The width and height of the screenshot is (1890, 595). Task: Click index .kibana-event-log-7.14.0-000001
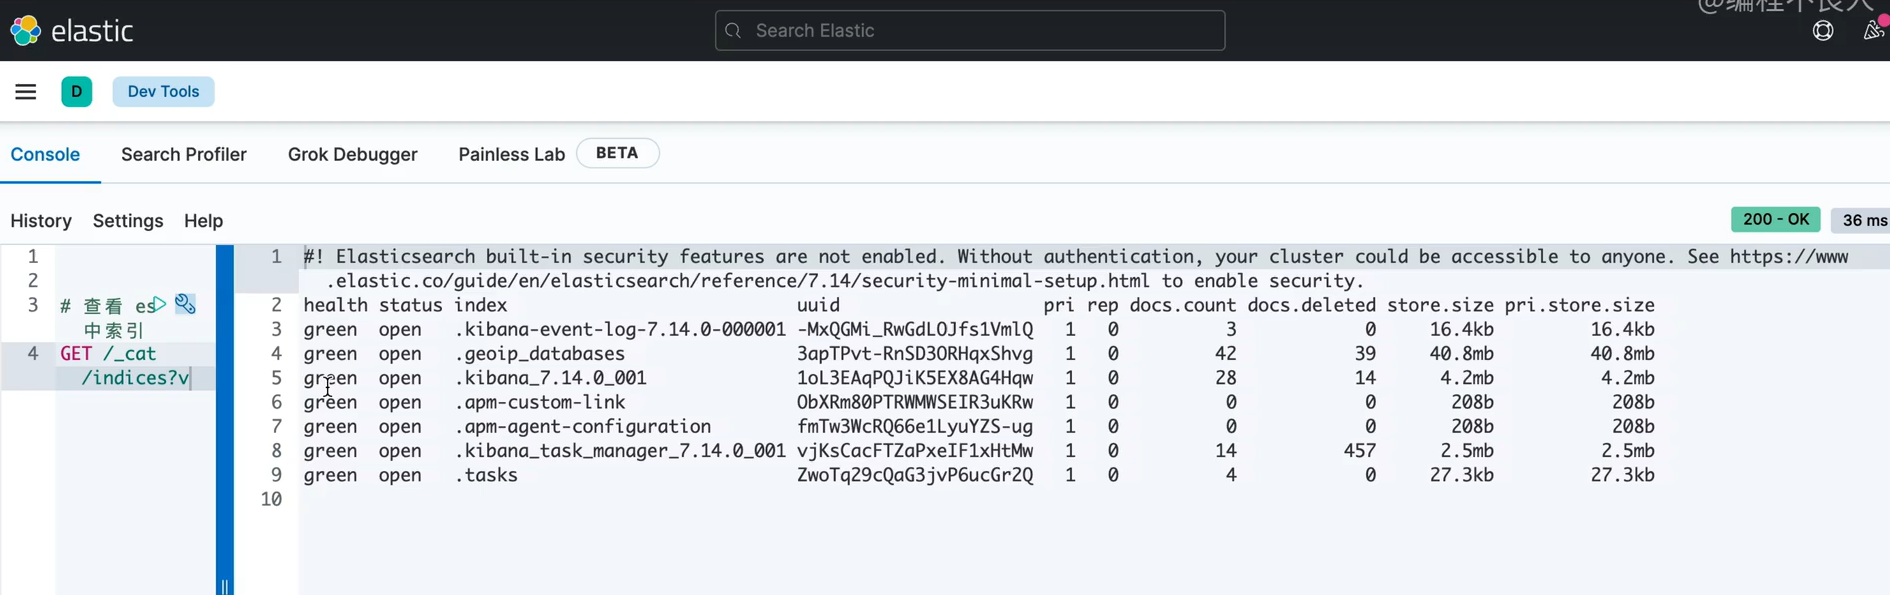620,330
